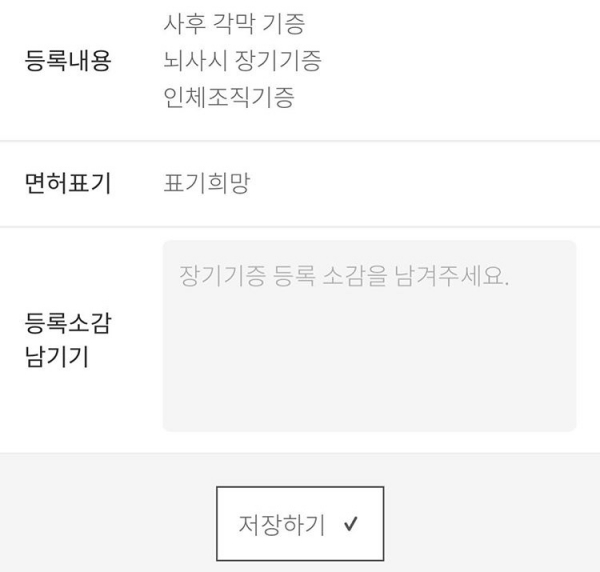Screen dimensions: 600x572
Task: Click the placeholder text 장기기증 등록 소감을 남겨주세요
Action: point(344,275)
